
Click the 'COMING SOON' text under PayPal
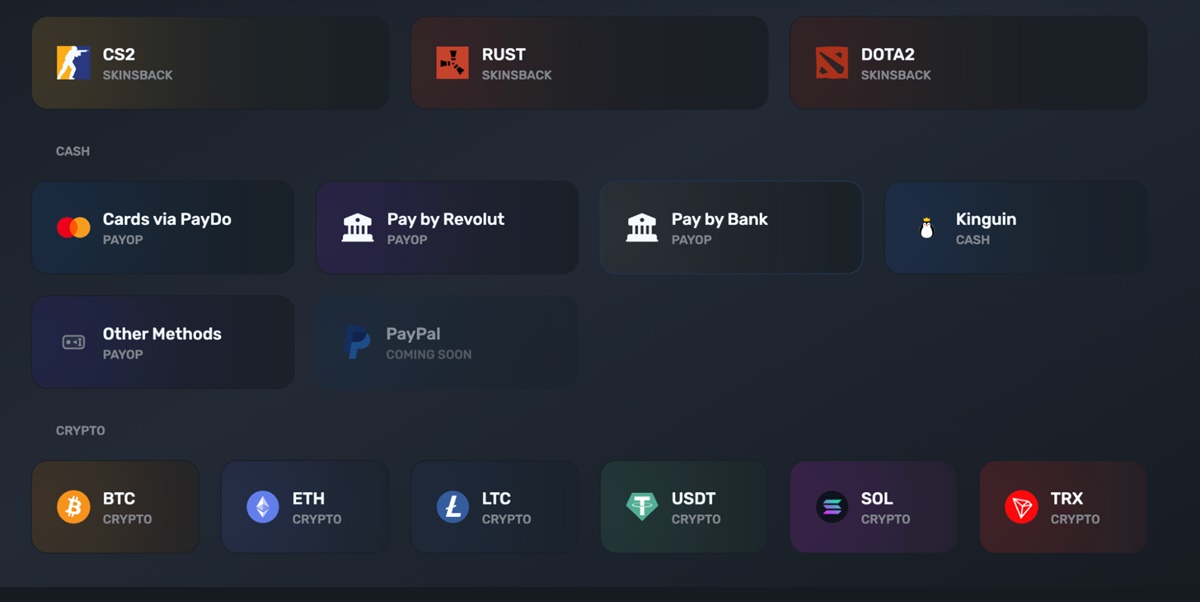click(x=429, y=354)
